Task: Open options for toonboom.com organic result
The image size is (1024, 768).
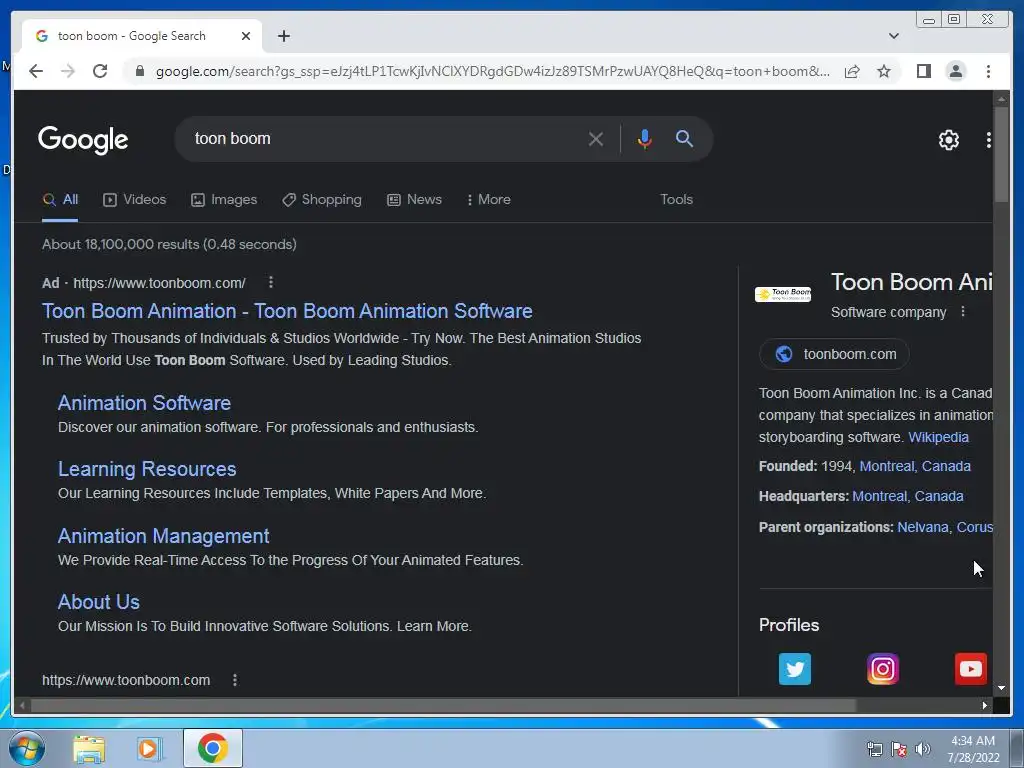Action: pyautogui.click(x=234, y=680)
